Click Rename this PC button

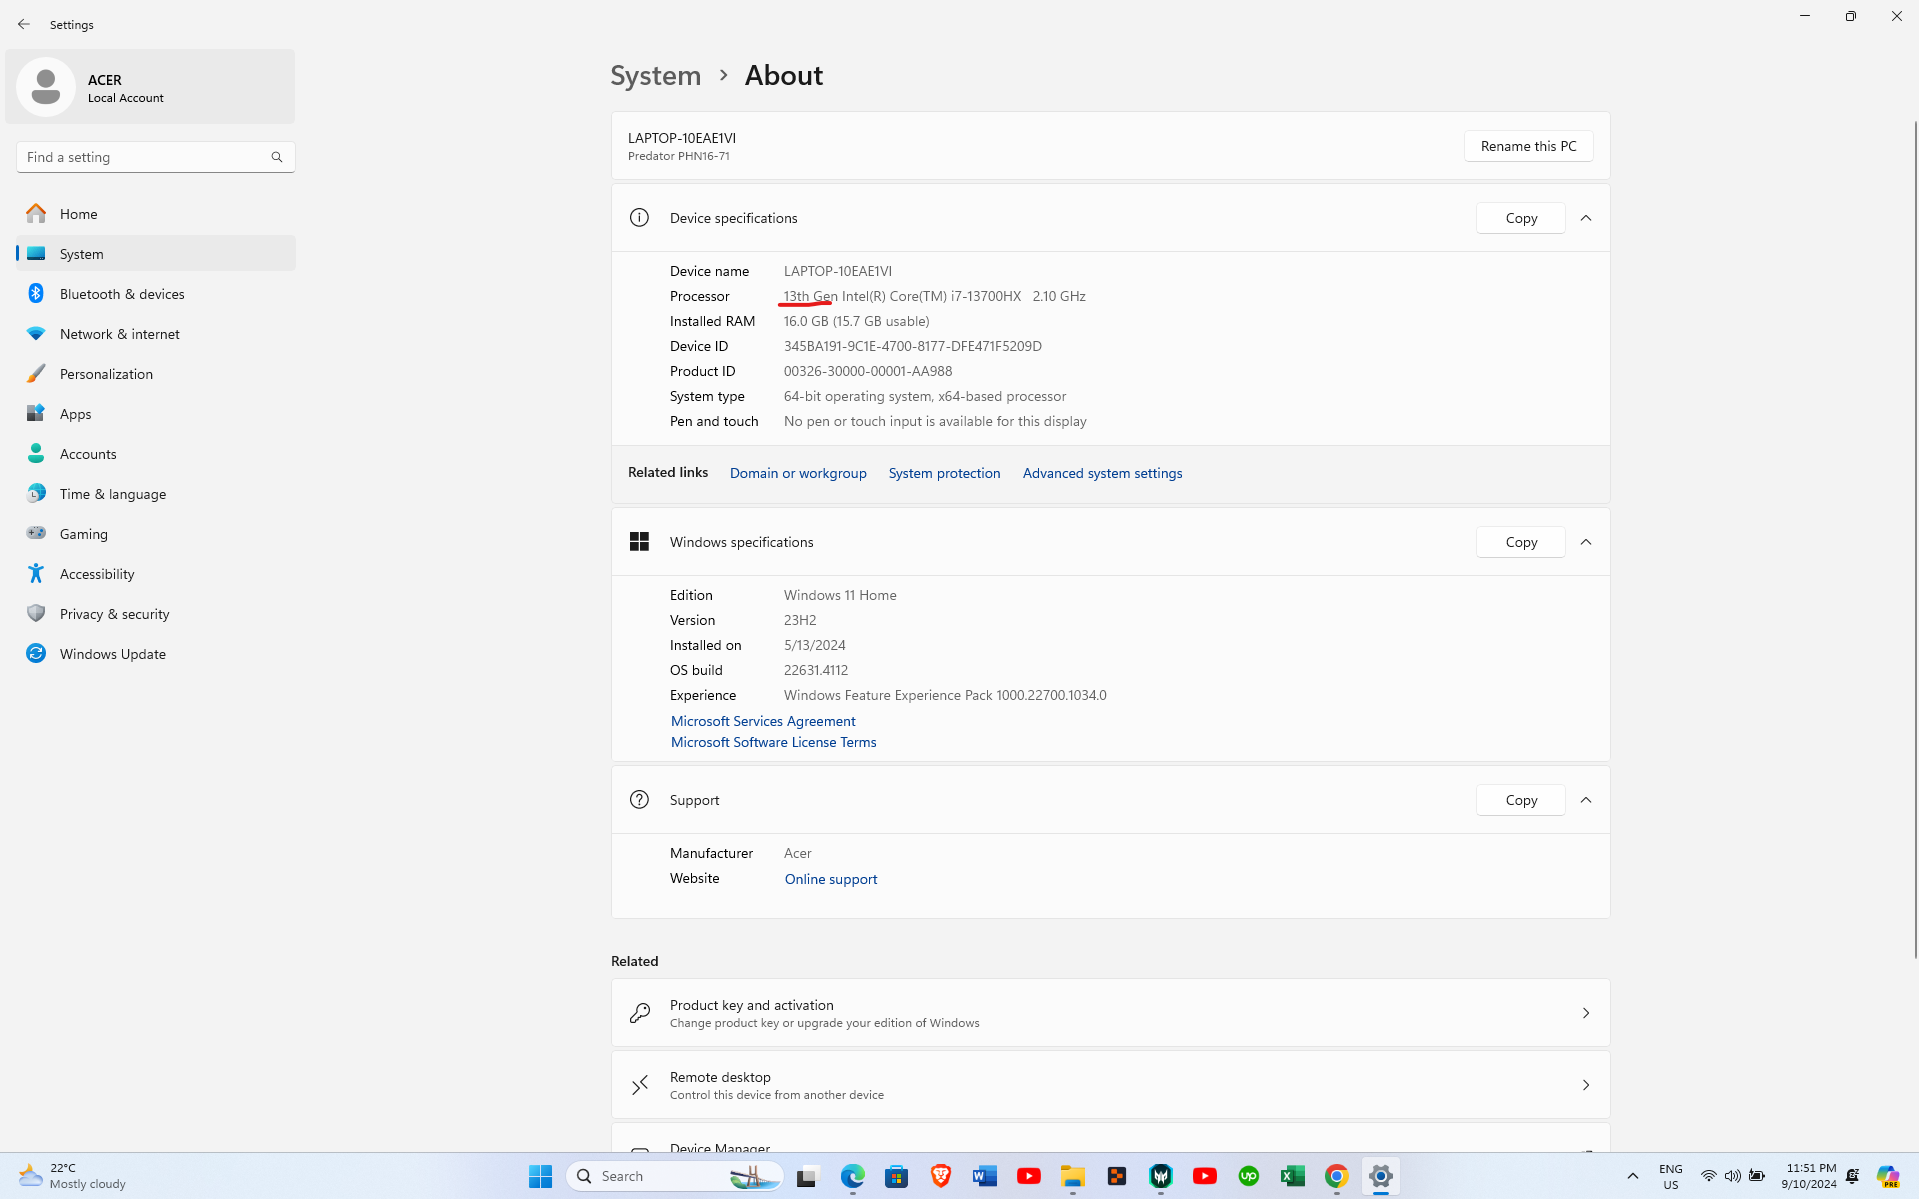click(x=1528, y=146)
